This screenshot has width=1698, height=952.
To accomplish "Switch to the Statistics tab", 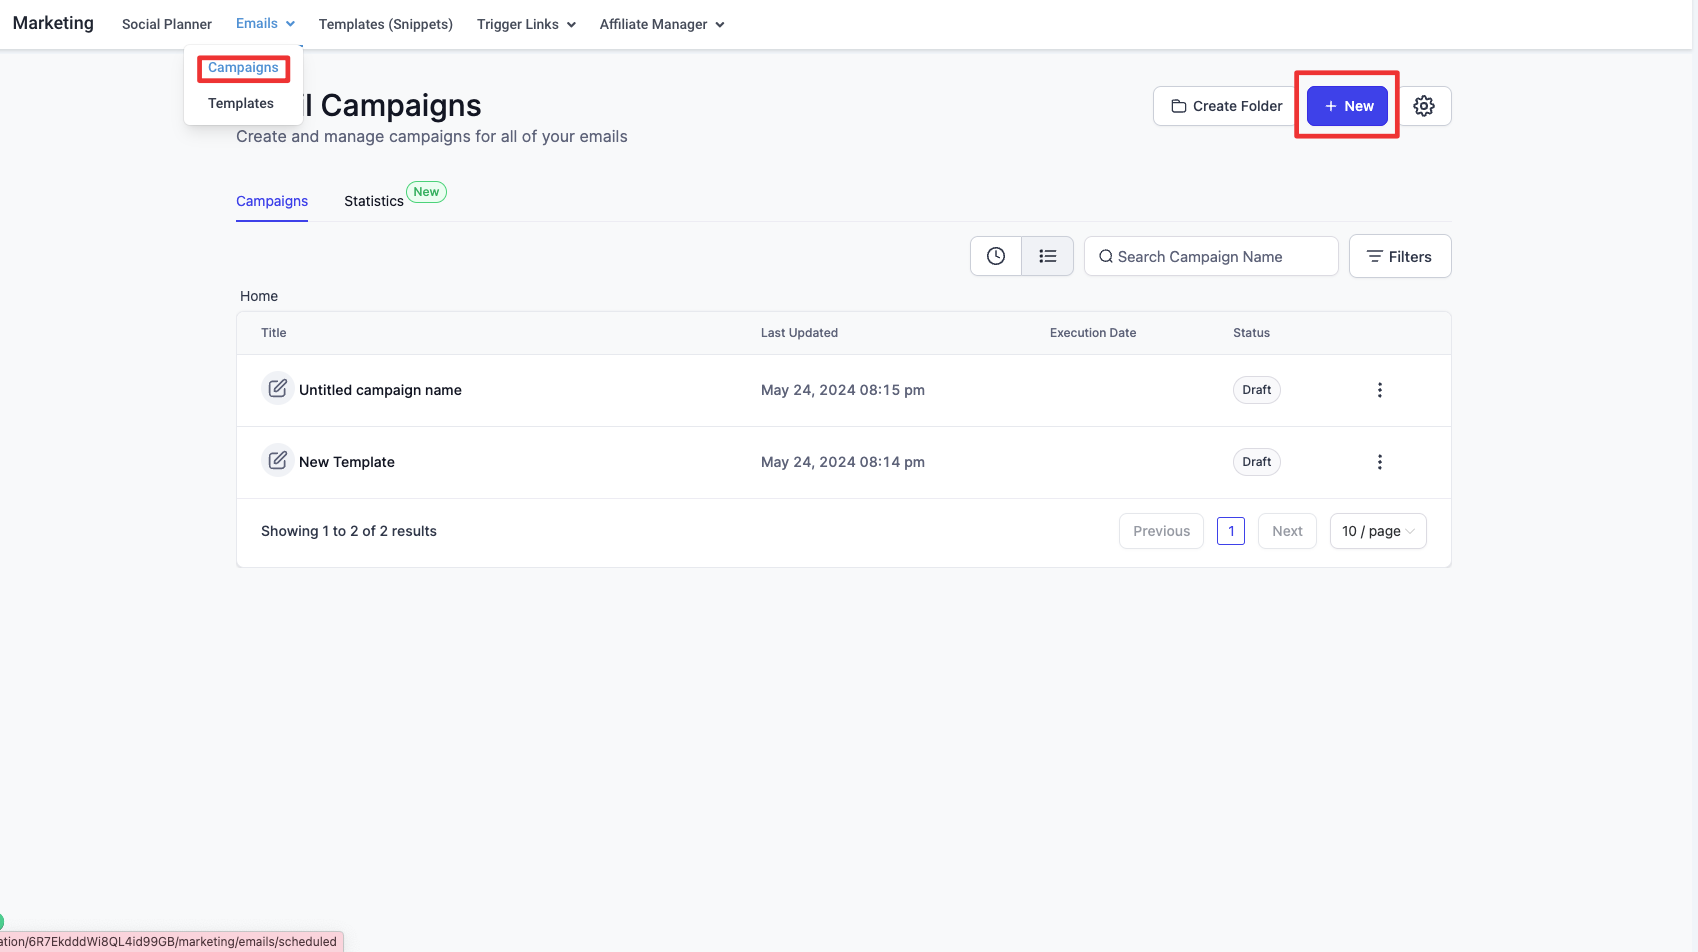I will point(374,201).
